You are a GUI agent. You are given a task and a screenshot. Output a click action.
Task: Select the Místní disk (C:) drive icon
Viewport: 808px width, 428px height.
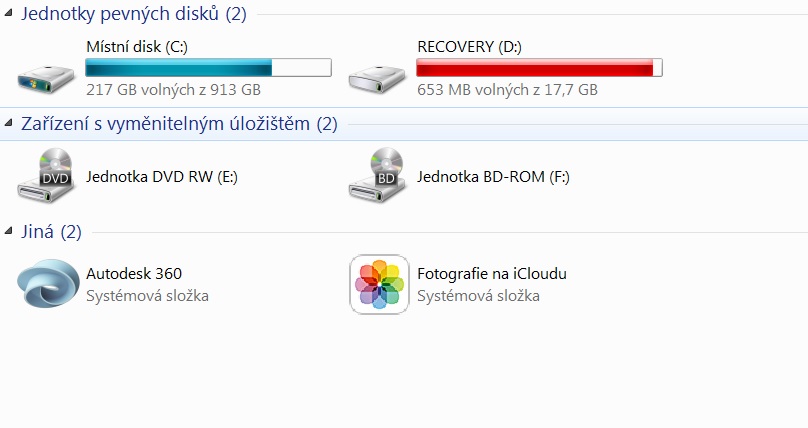(46, 78)
